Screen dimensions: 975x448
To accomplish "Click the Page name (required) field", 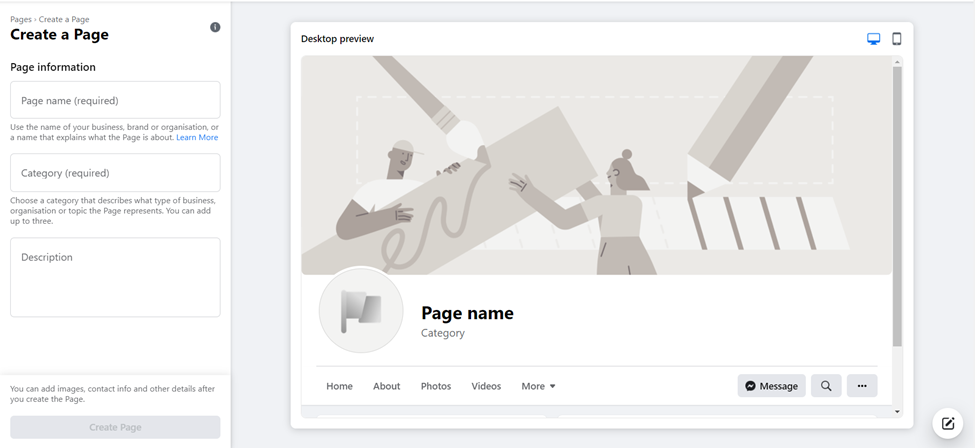I will click(115, 100).
